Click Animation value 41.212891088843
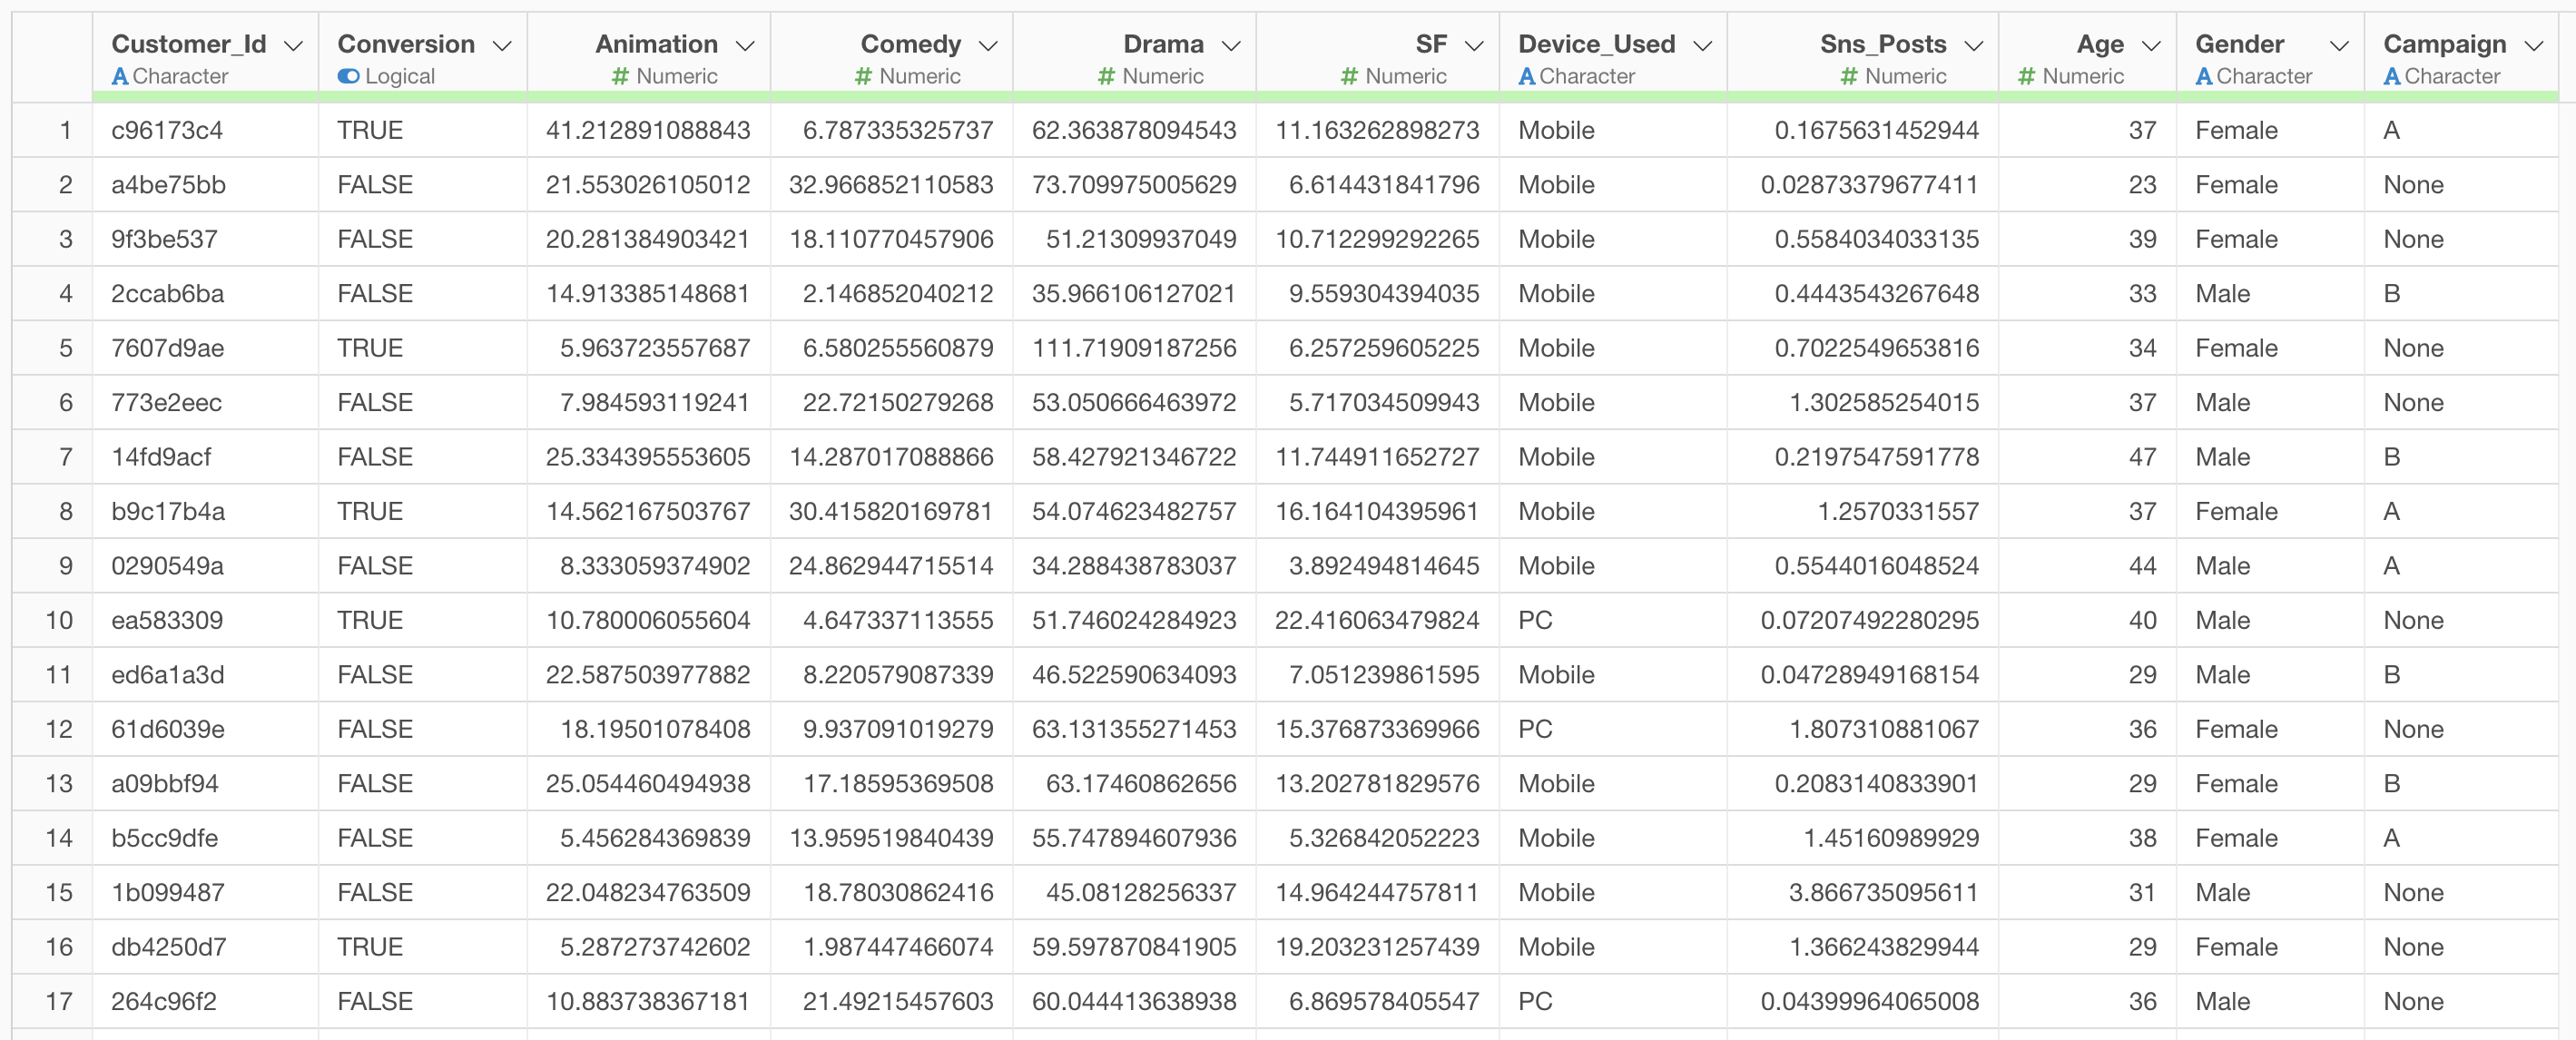The image size is (2576, 1040). 648,130
